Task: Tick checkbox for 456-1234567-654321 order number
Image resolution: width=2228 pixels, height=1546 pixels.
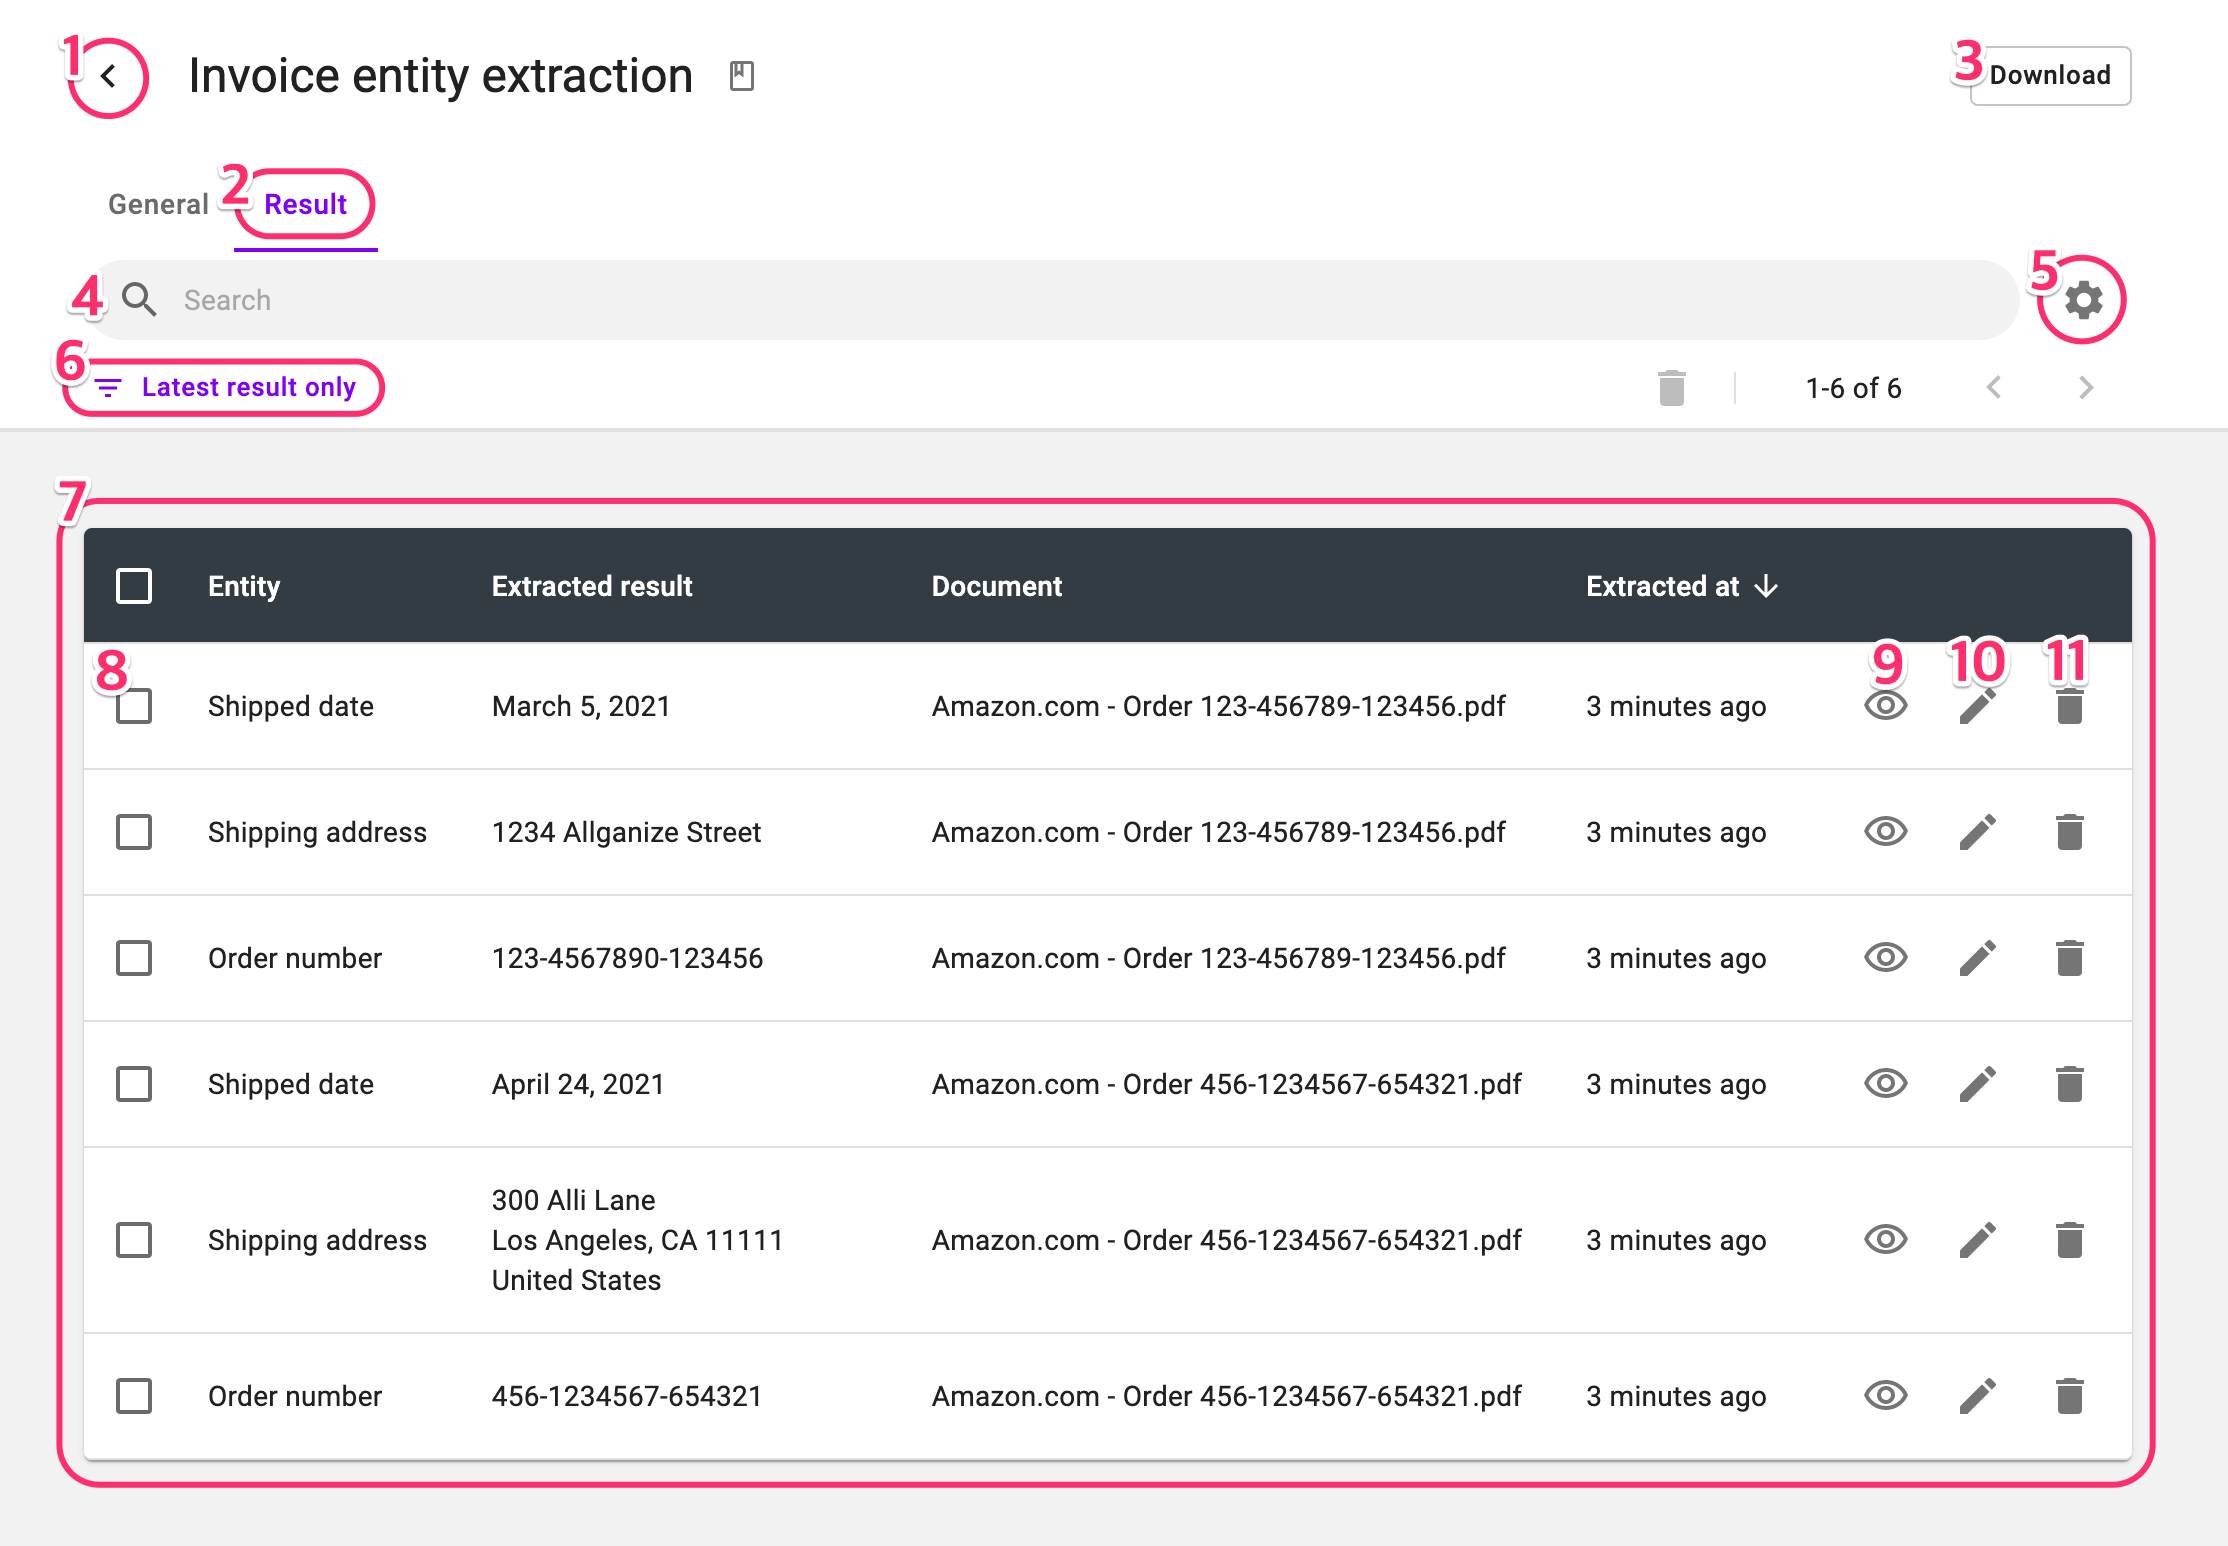Action: point(134,1396)
